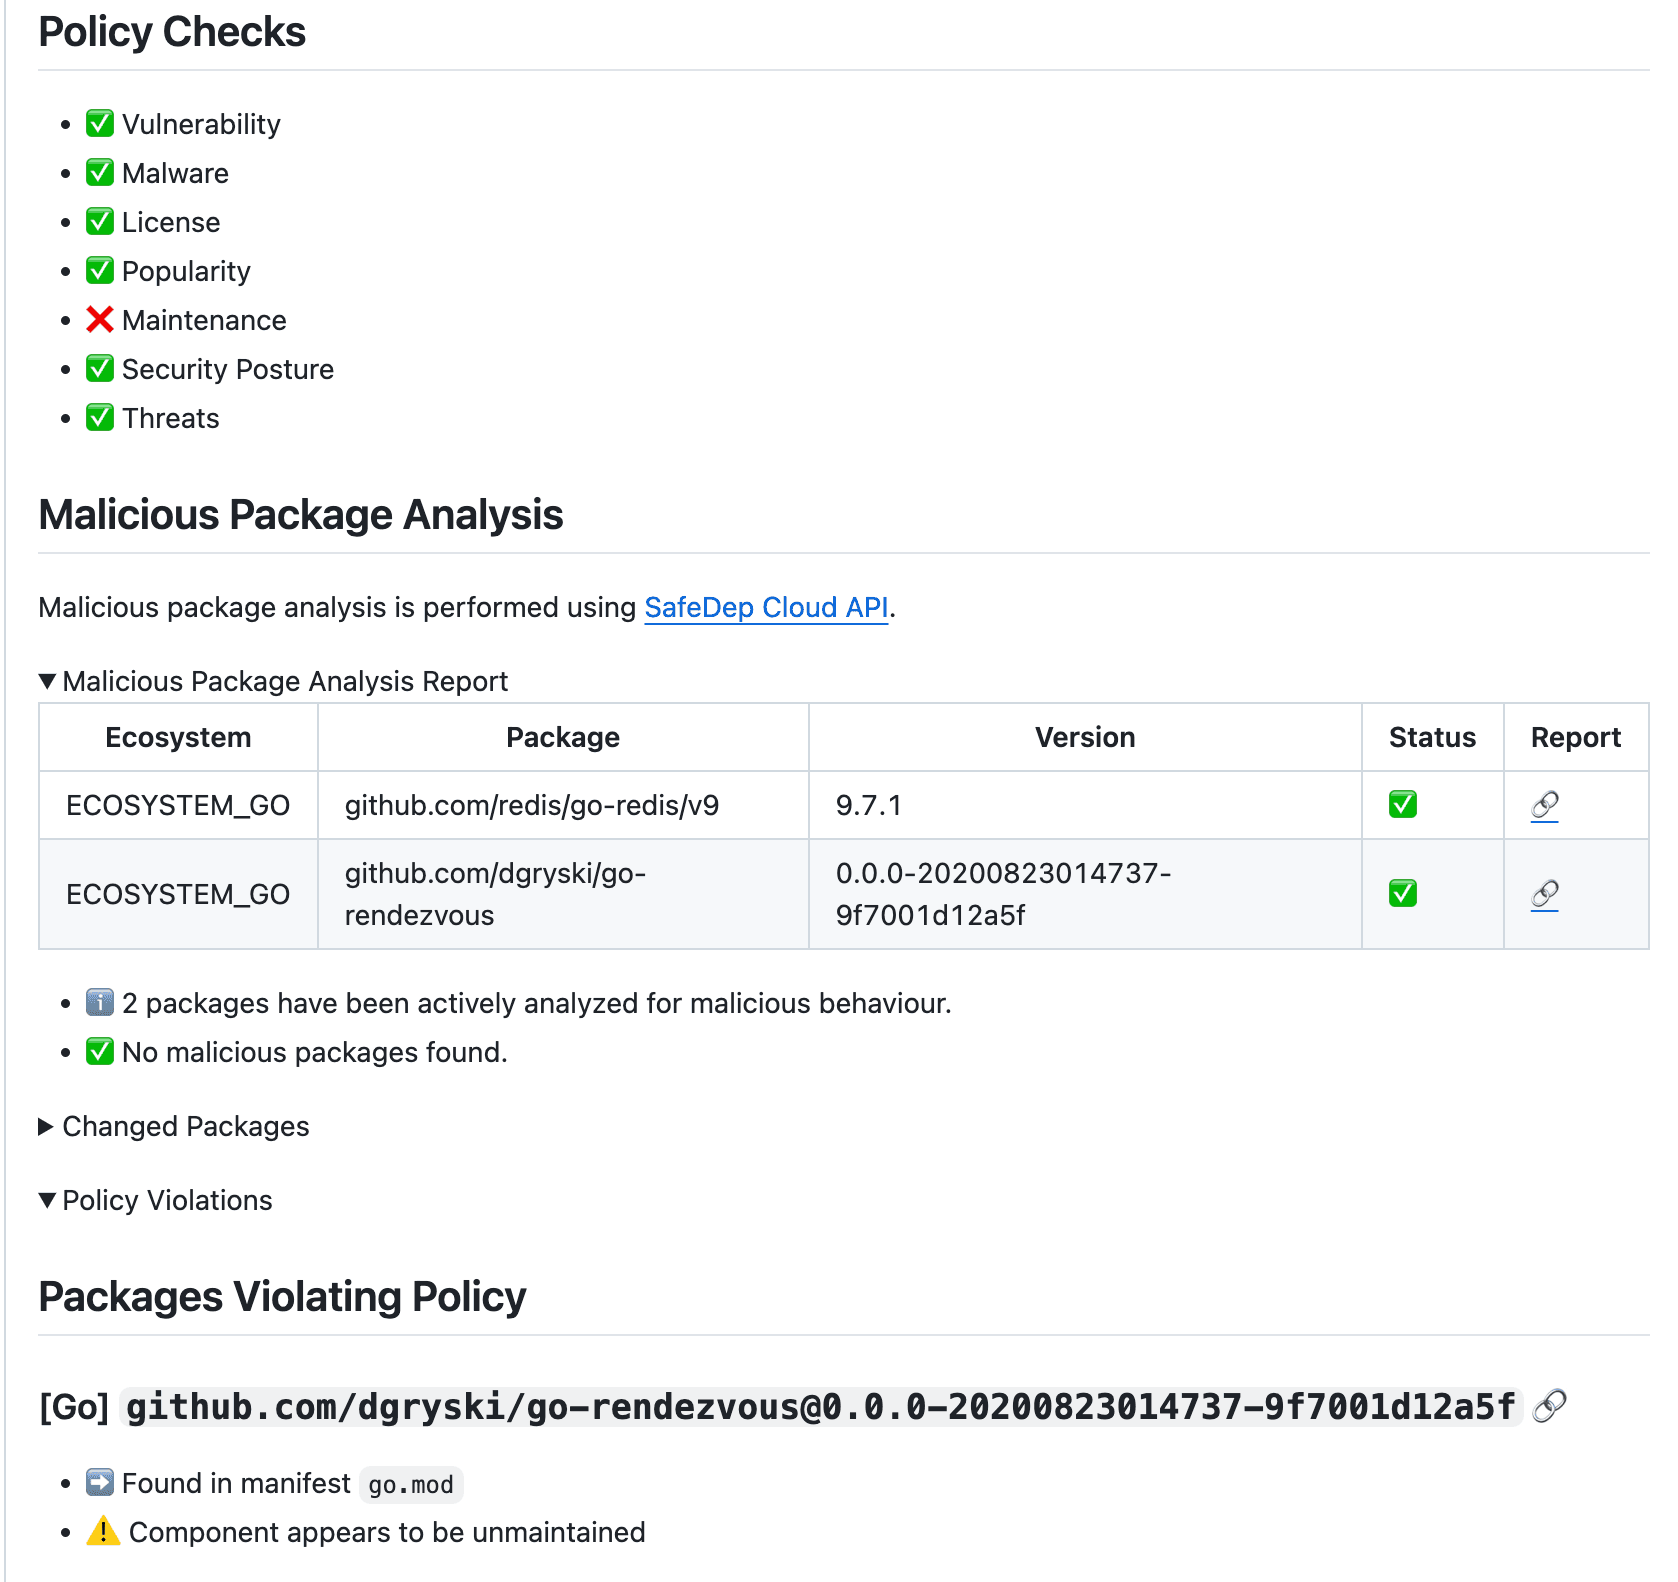This screenshot has height=1582, width=1678.
Task: Click the Package column header
Action: (x=563, y=737)
